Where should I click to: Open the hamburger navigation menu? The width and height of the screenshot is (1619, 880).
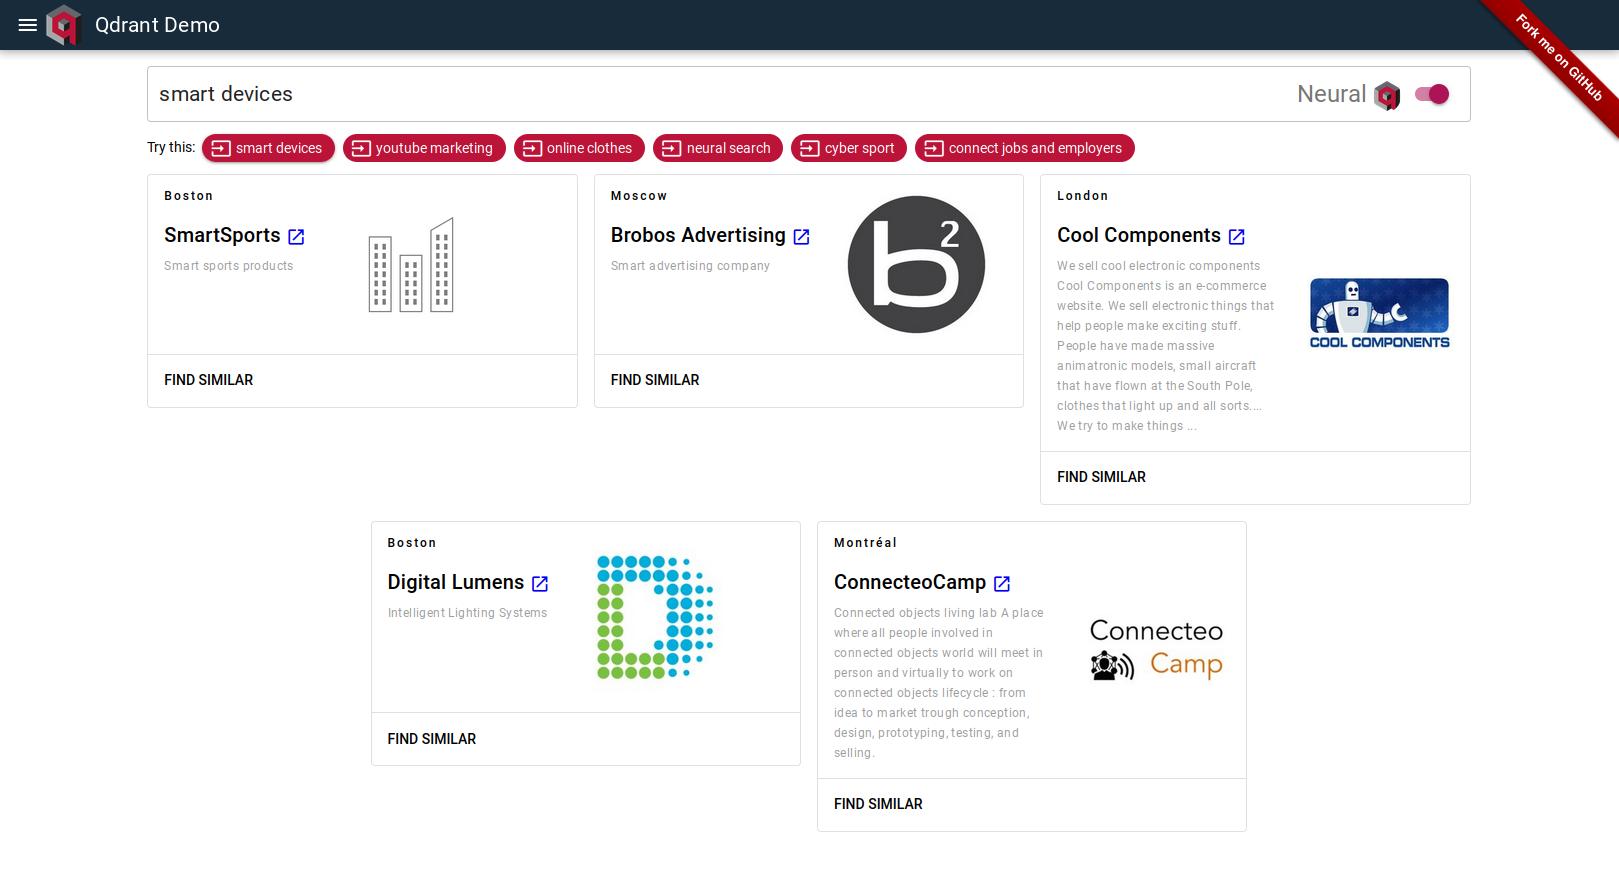pos(28,25)
